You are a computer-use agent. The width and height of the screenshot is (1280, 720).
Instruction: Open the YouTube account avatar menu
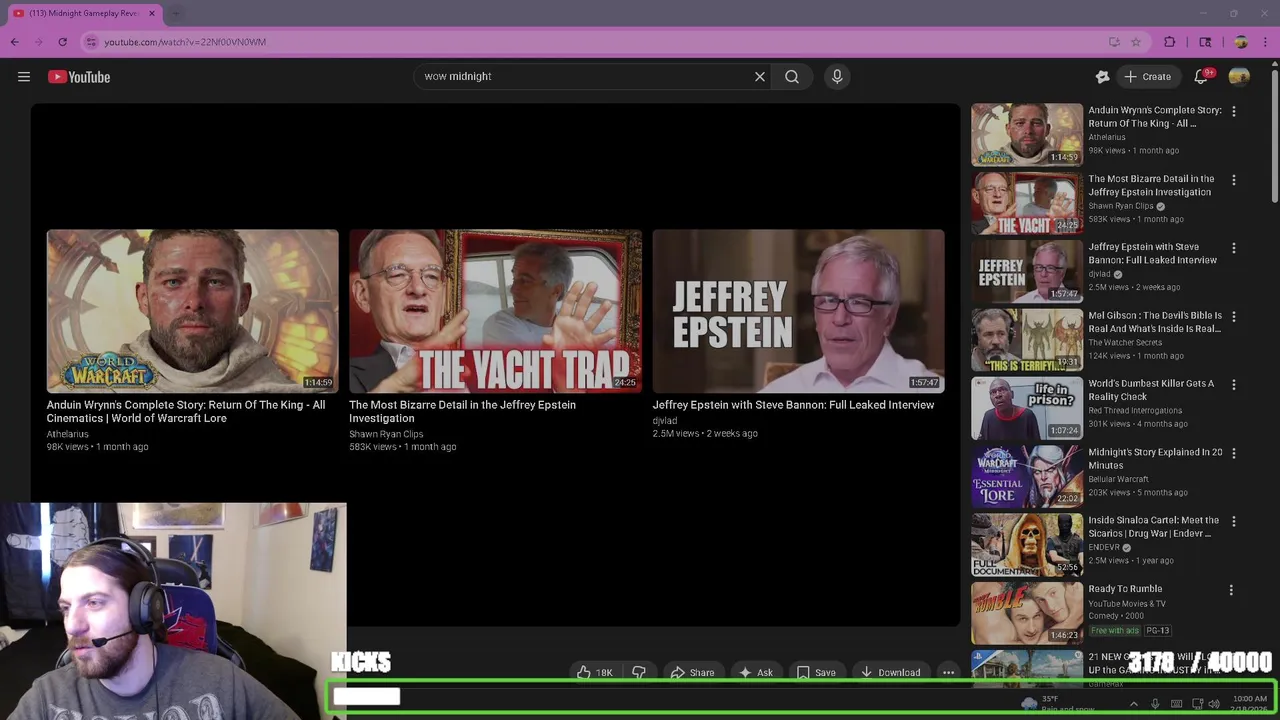[x=1239, y=76]
